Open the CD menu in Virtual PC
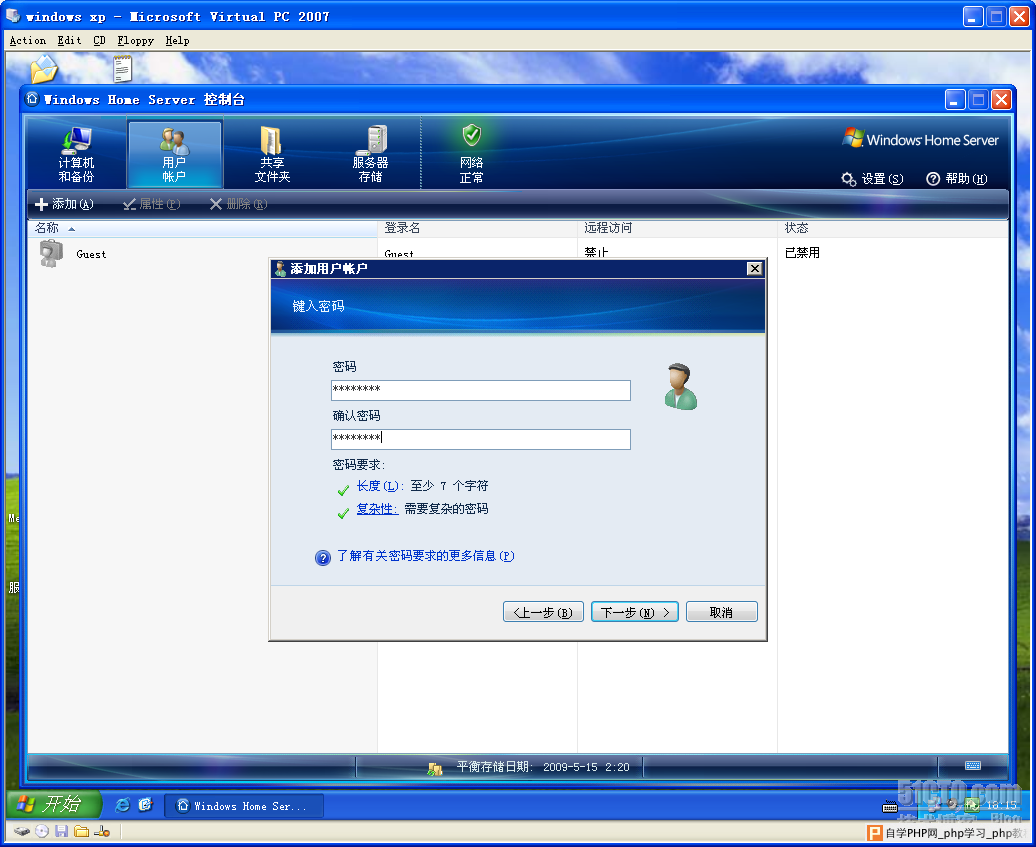This screenshot has width=1036, height=847. [x=99, y=40]
